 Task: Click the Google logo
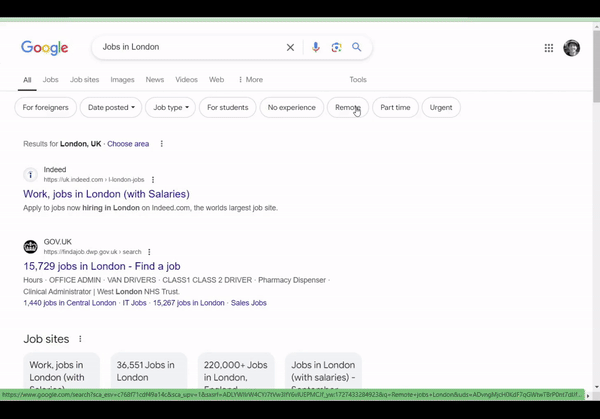click(x=45, y=48)
